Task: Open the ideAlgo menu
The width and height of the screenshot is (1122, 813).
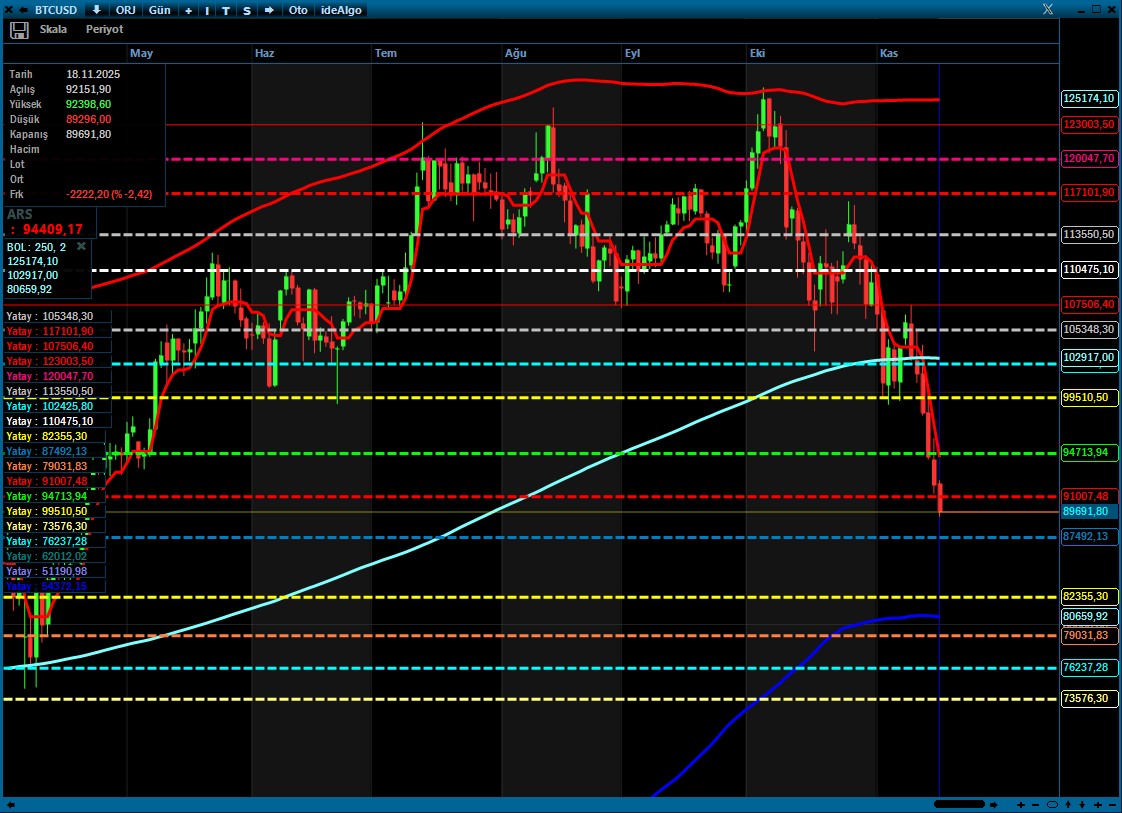Action: click(341, 10)
